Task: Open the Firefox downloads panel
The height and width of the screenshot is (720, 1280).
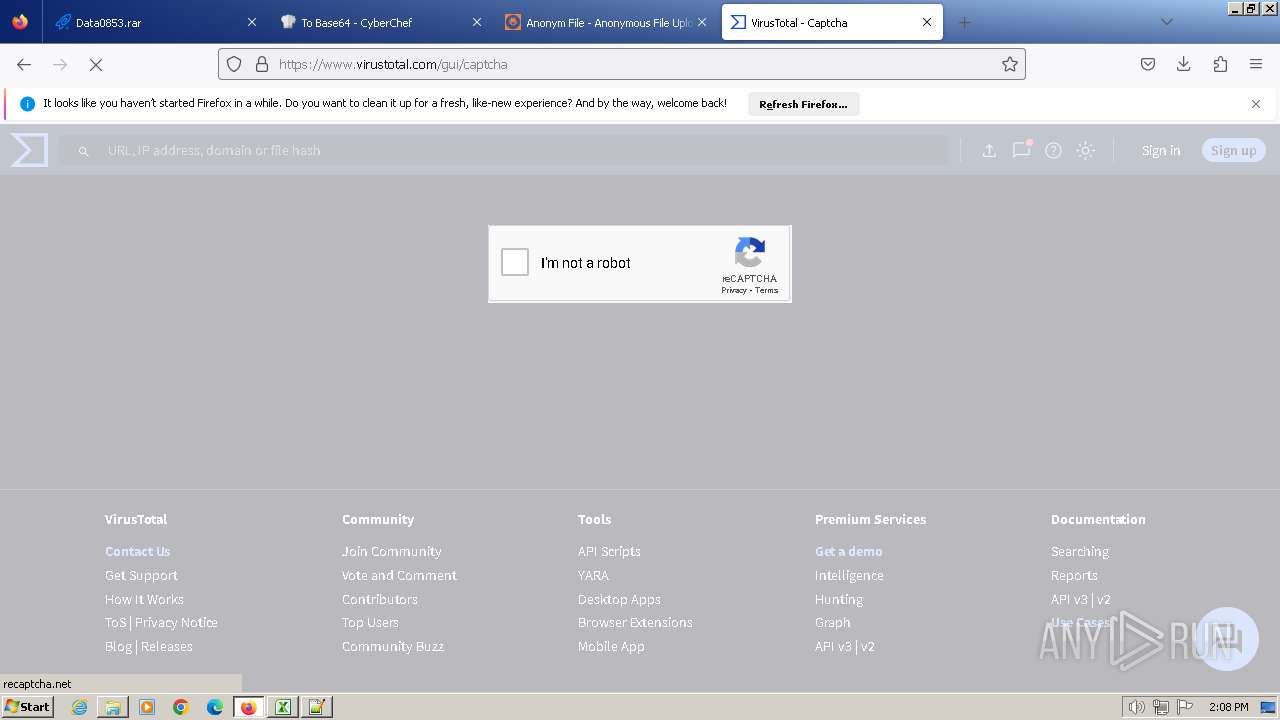Action: [1184, 64]
